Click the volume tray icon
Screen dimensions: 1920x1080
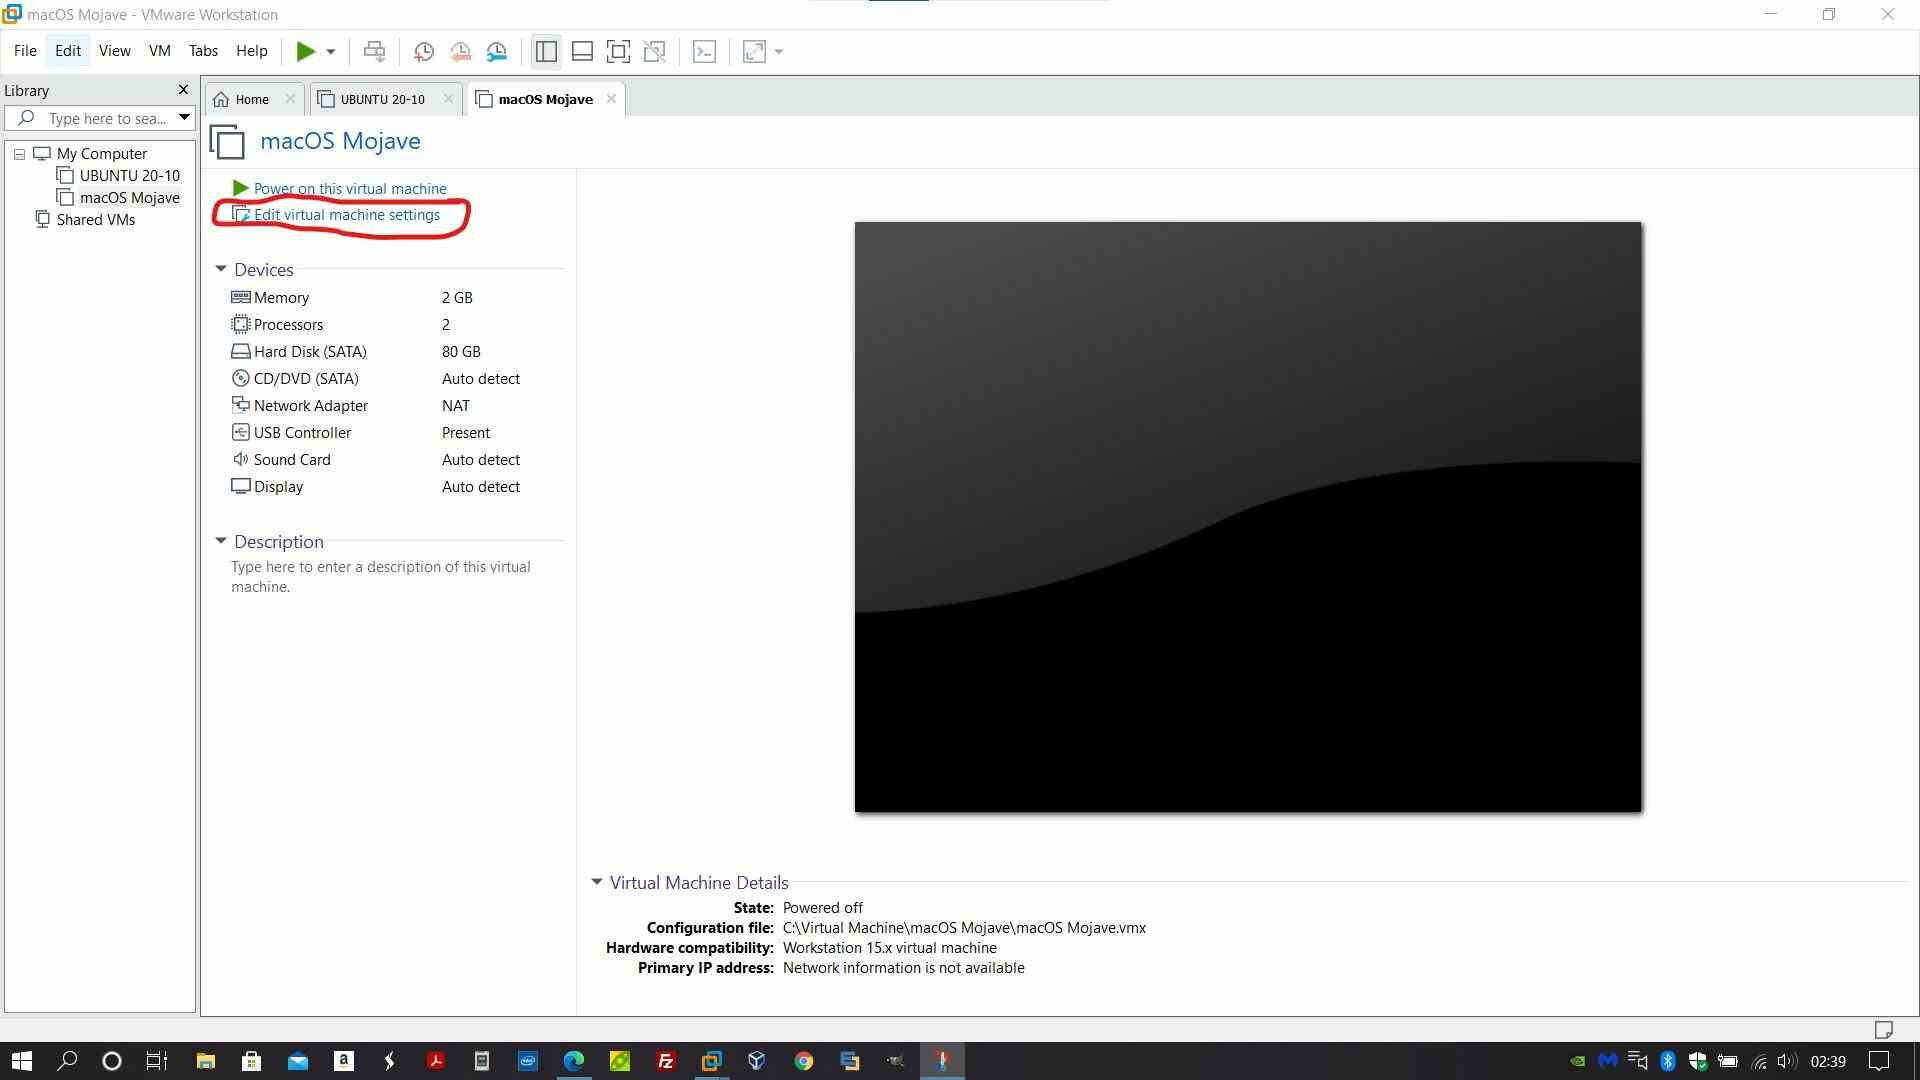[x=1788, y=1061]
